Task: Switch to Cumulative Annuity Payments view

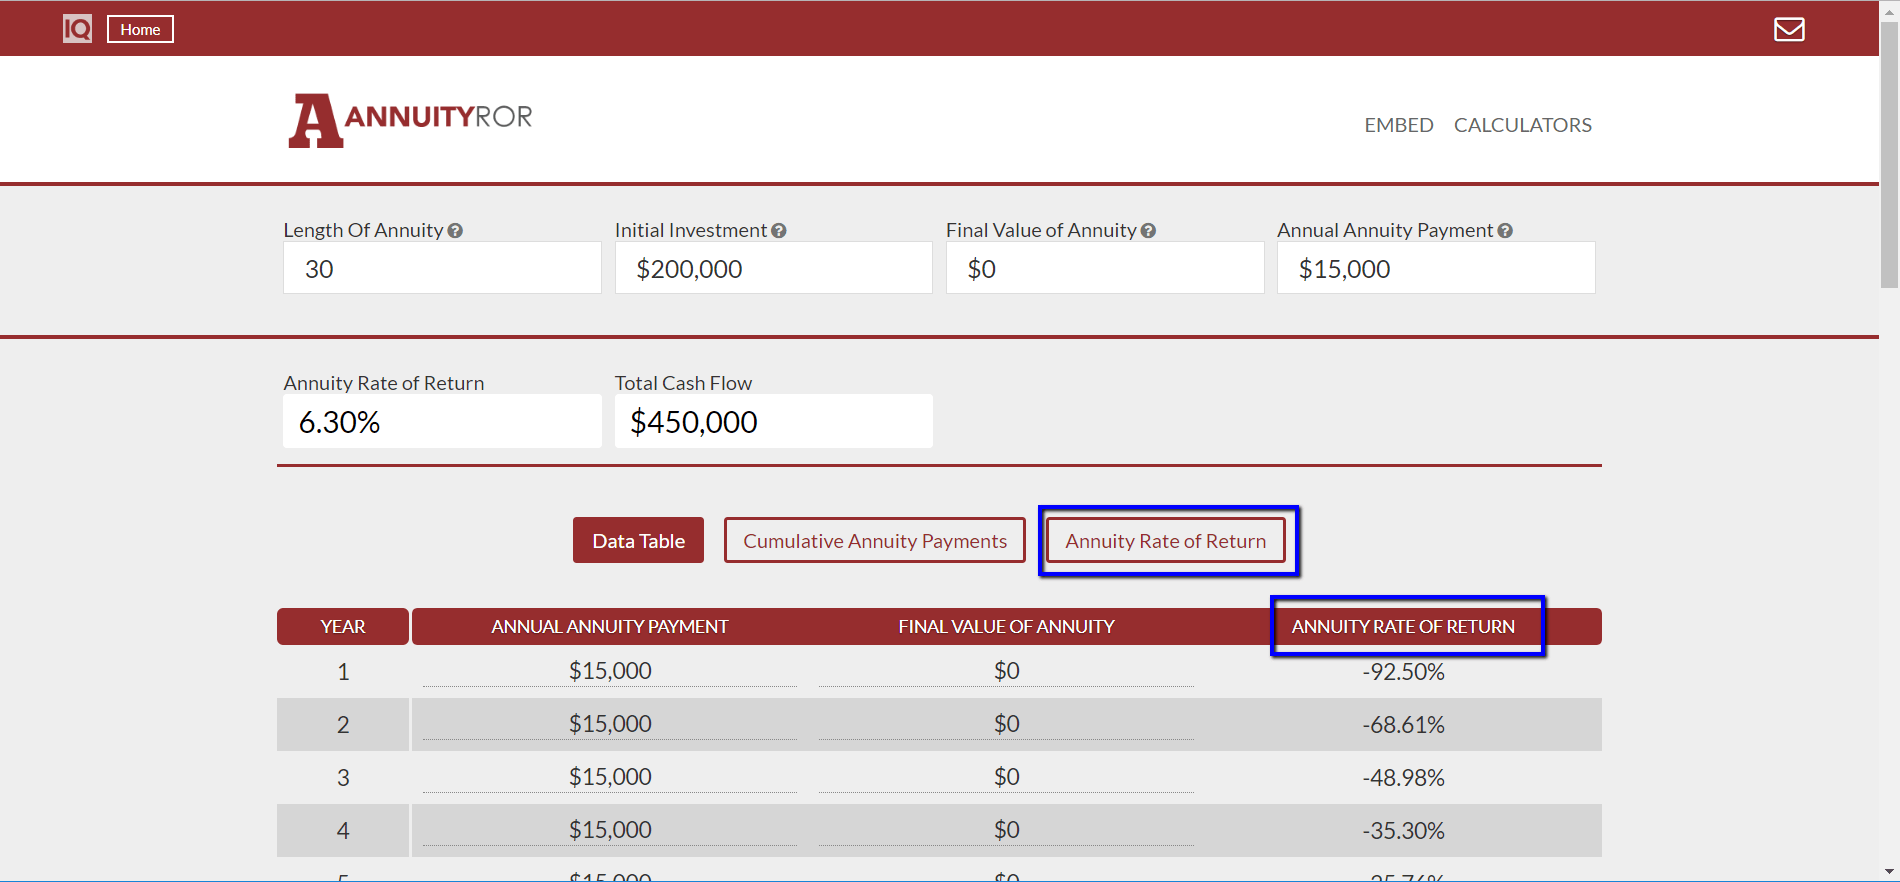Action: coord(875,540)
